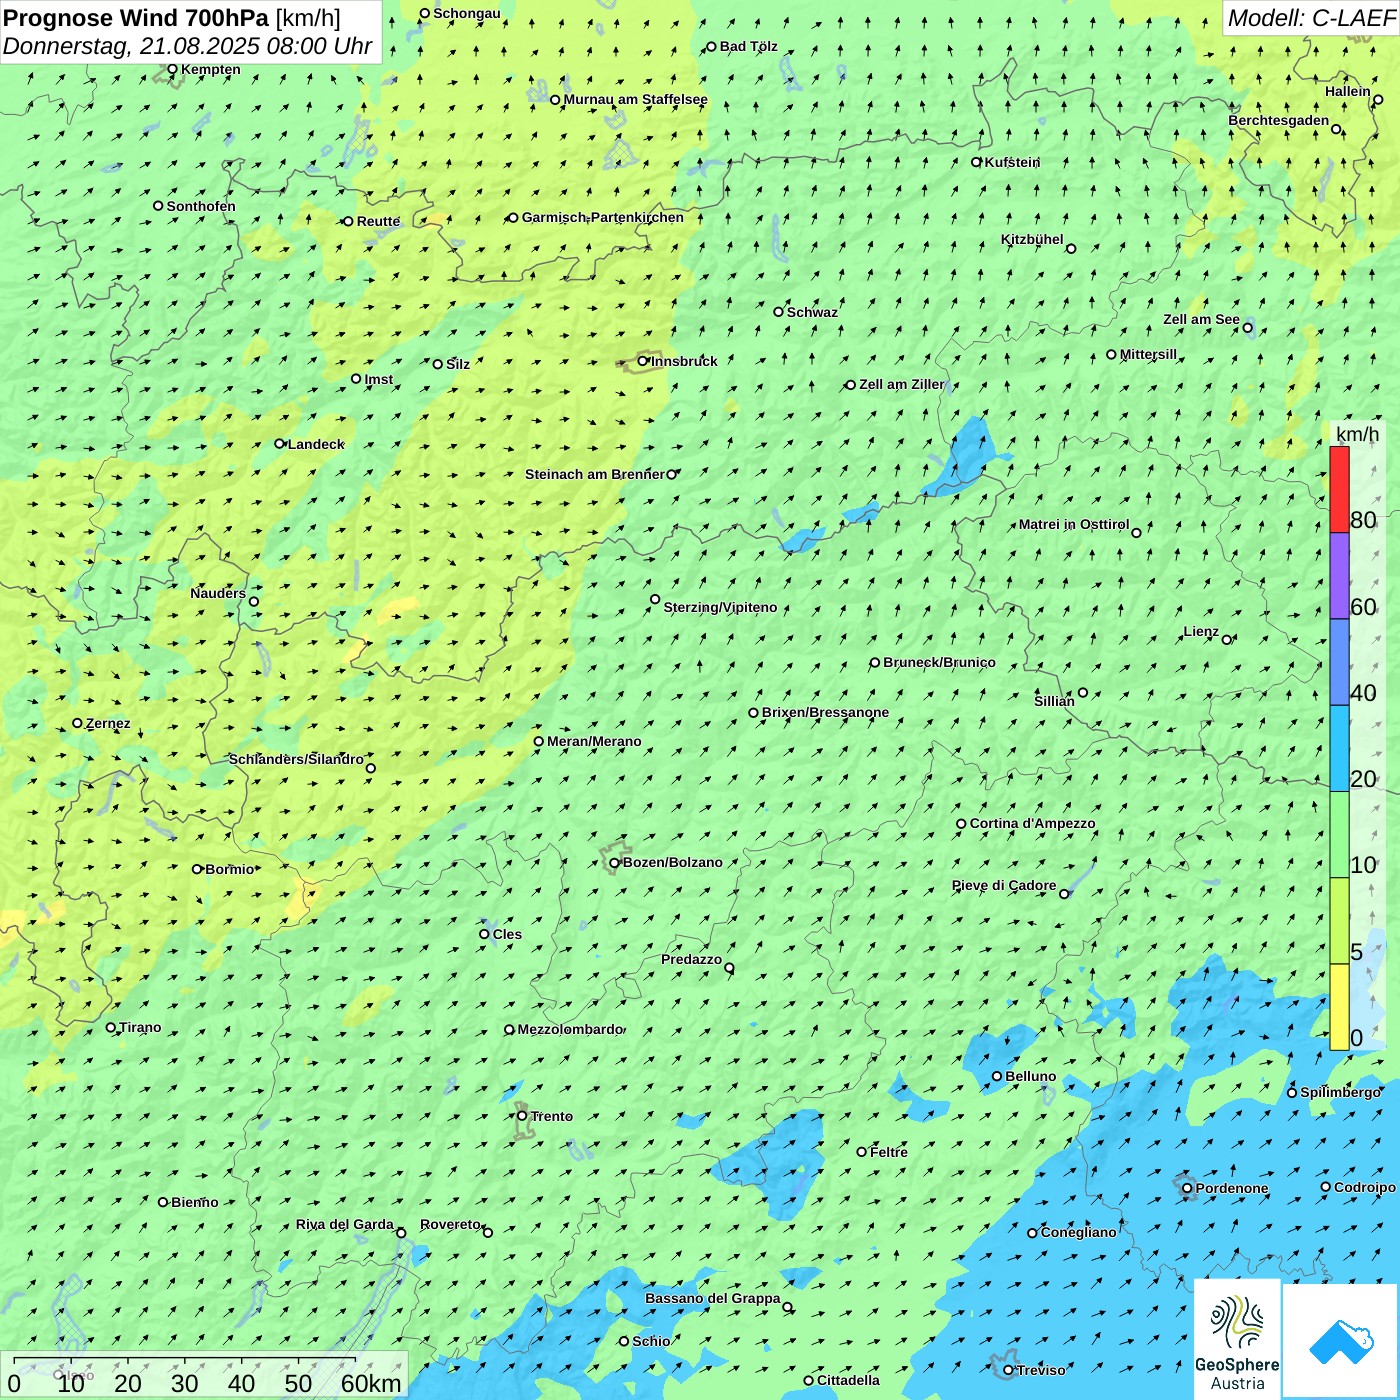Click the 'Matrei in Osttirol' label
Screen dimensions: 1400x1400
[x=1074, y=524]
